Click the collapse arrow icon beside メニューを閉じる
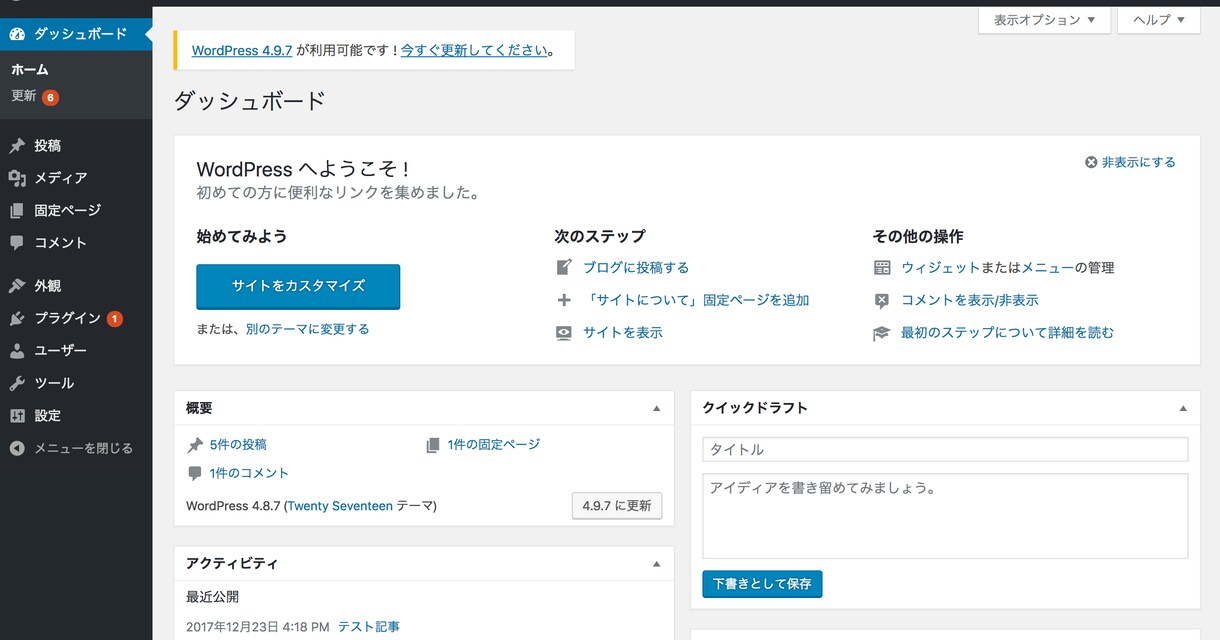1220x640 pixels. click(17, 448)
